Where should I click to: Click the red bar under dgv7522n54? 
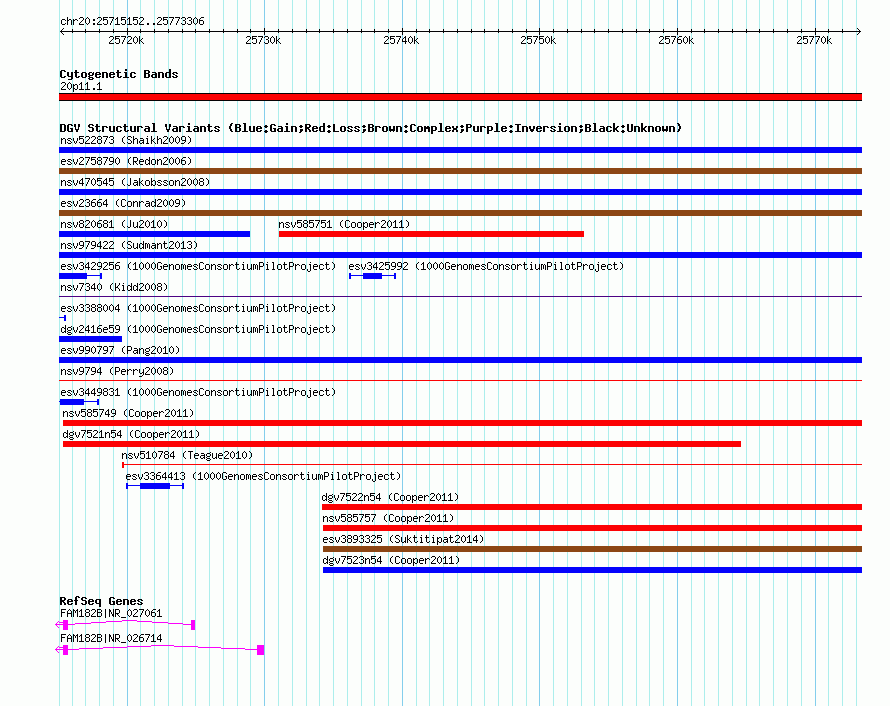tap(592, 507)
